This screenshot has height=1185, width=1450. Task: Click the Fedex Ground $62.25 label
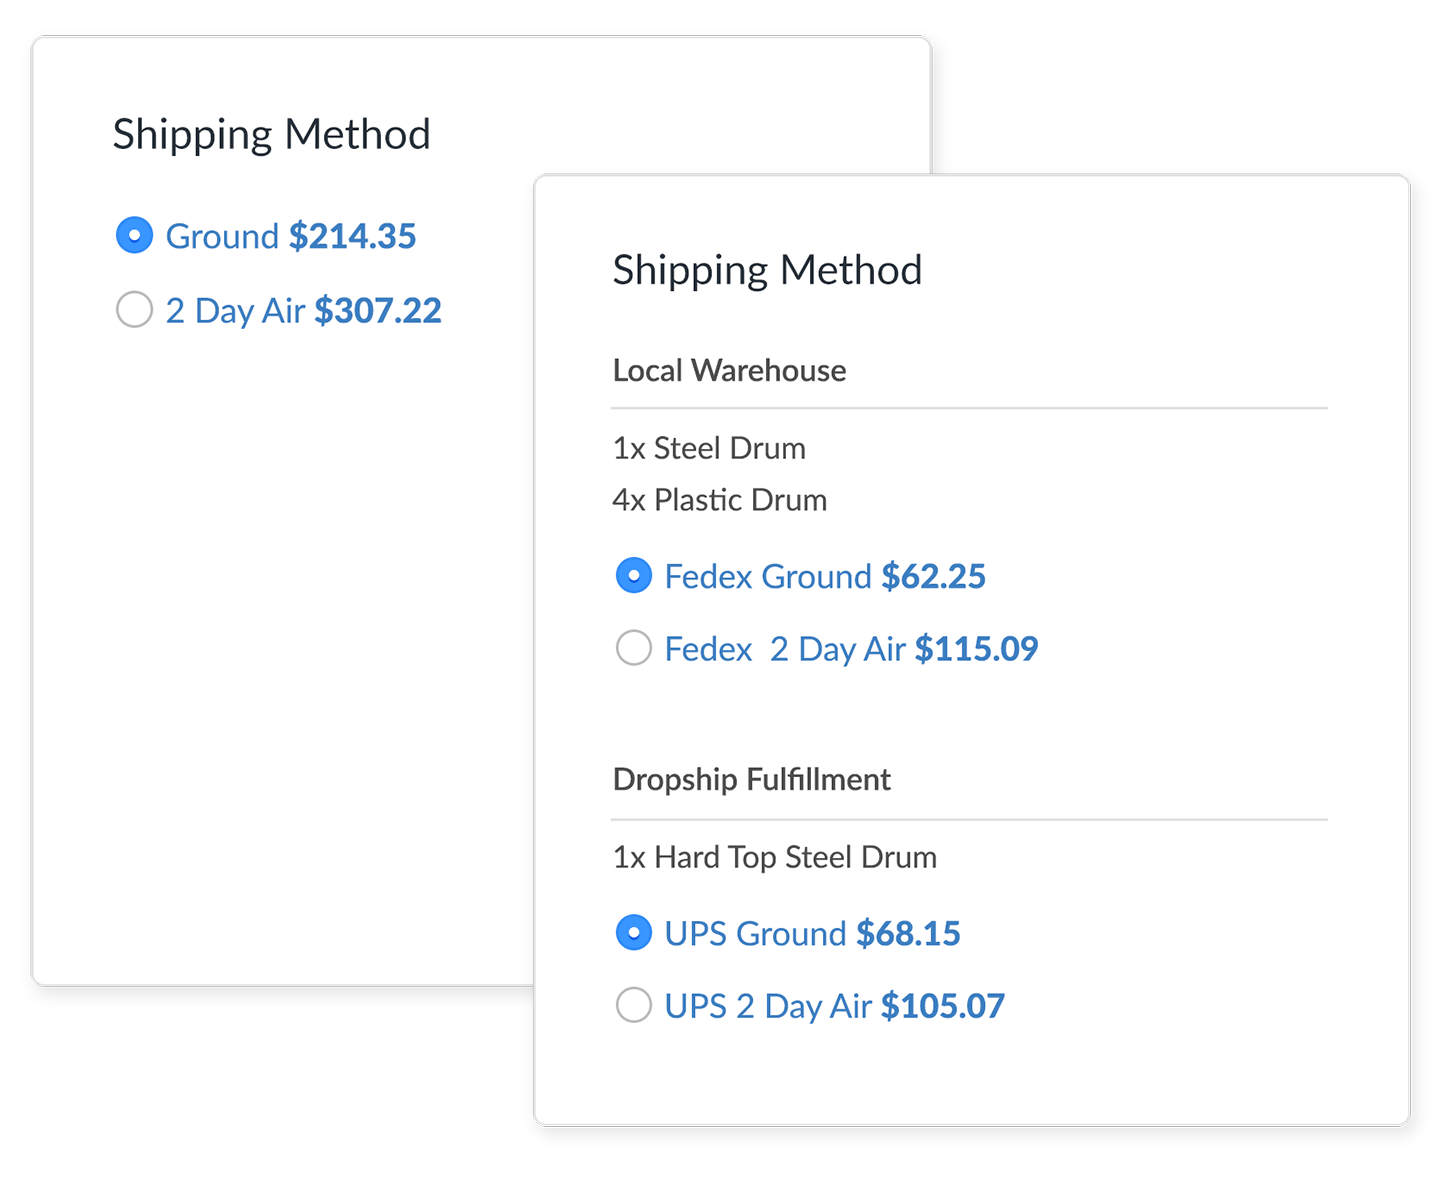click(825, 577)
